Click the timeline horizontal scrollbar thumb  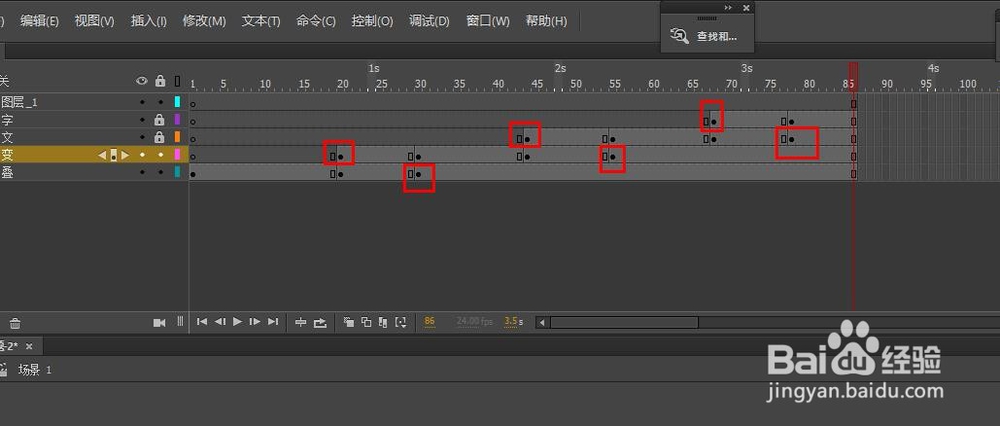624,323
